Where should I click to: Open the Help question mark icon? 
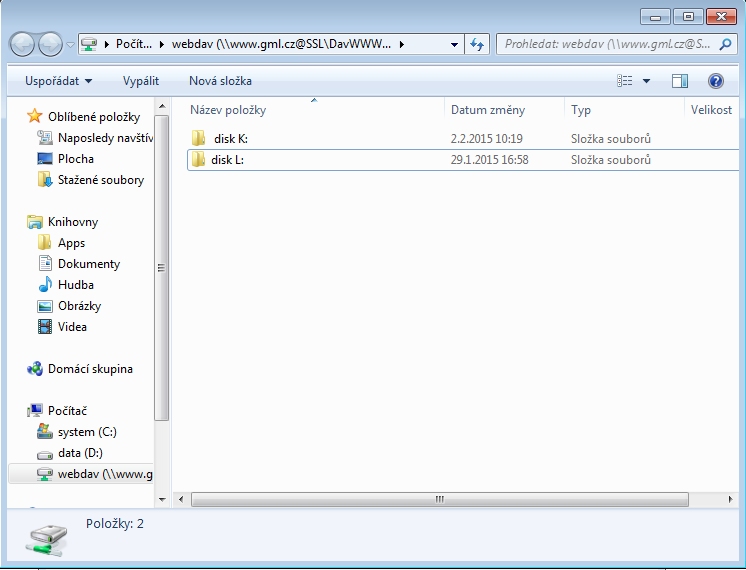point(715,81)
